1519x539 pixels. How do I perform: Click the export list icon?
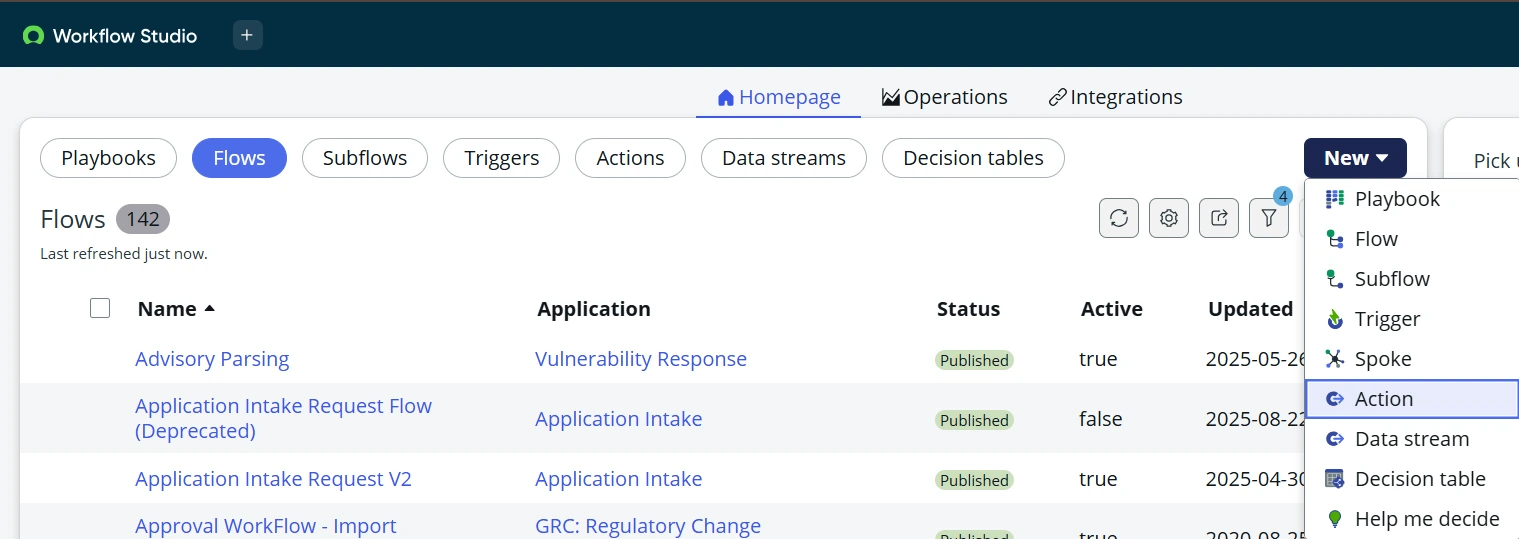1219,218
